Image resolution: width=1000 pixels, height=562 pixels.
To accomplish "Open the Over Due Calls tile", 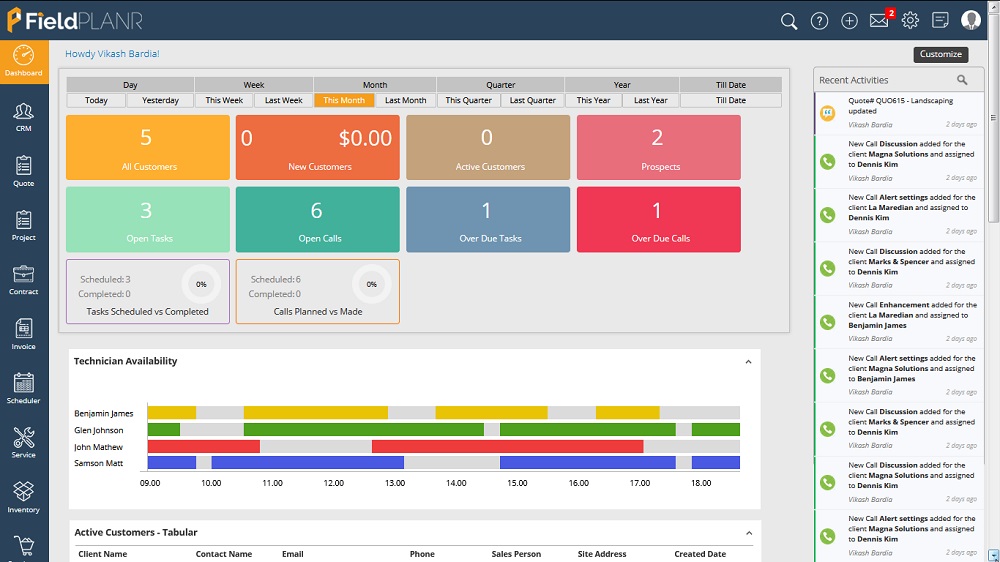I will coord(658,219).
